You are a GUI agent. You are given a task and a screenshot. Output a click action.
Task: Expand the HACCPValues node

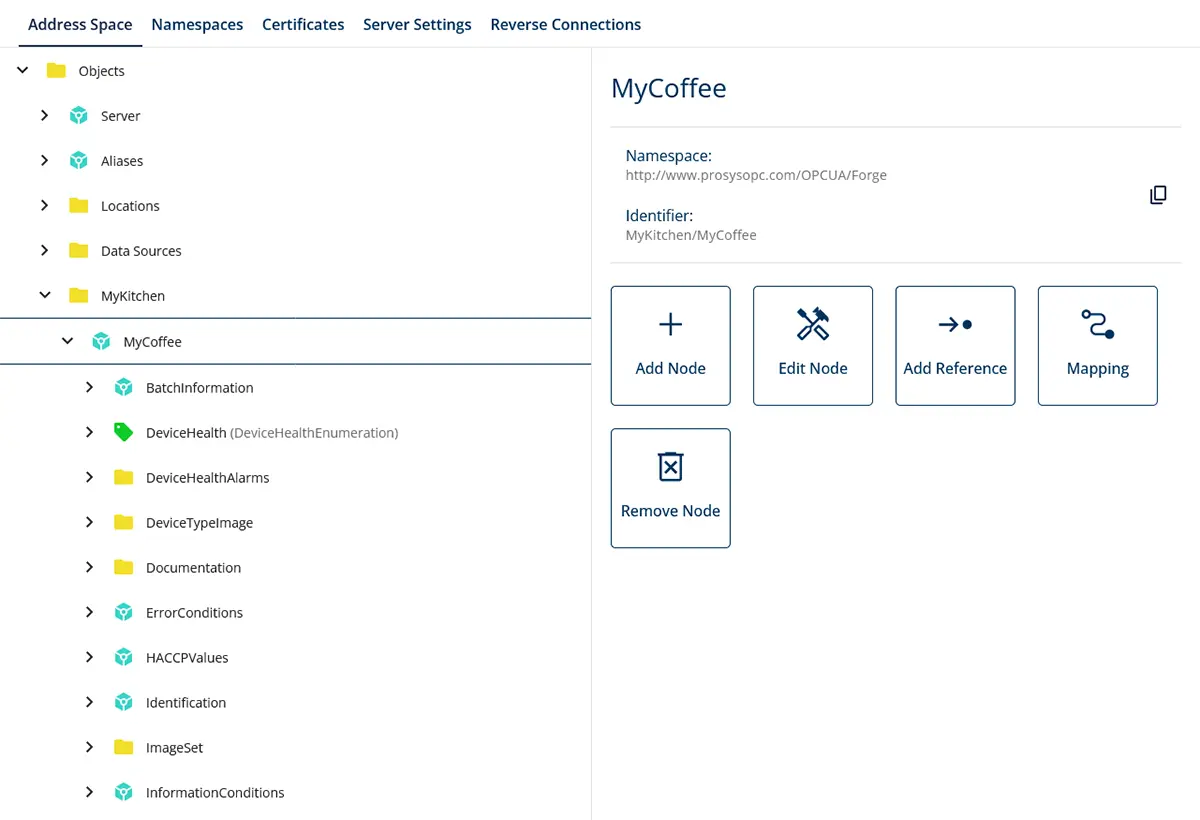click(89, 658)
